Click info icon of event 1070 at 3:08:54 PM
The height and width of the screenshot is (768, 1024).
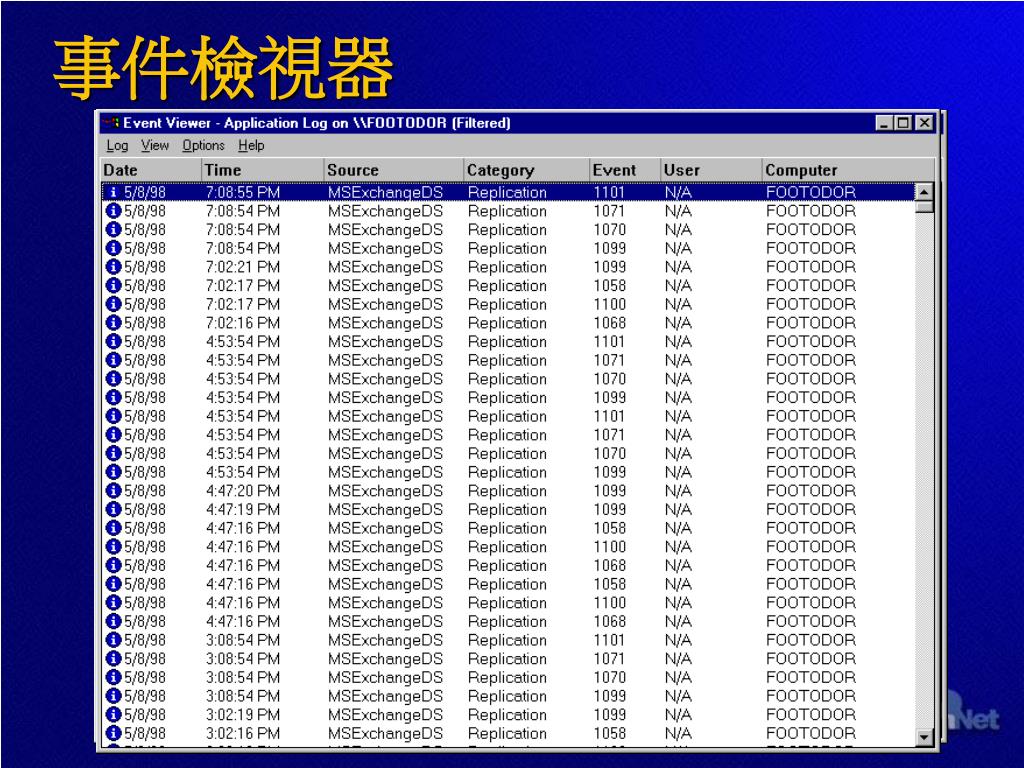114,677
